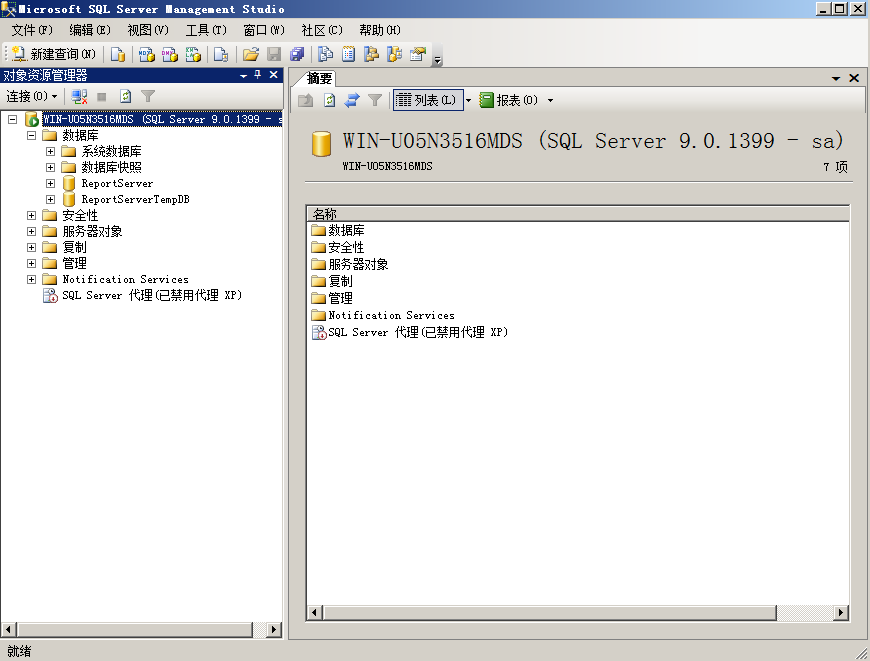Open the 摘要 active files dropdown arrow
This screenshot has width=870, height=661.
tap(836, 79)
